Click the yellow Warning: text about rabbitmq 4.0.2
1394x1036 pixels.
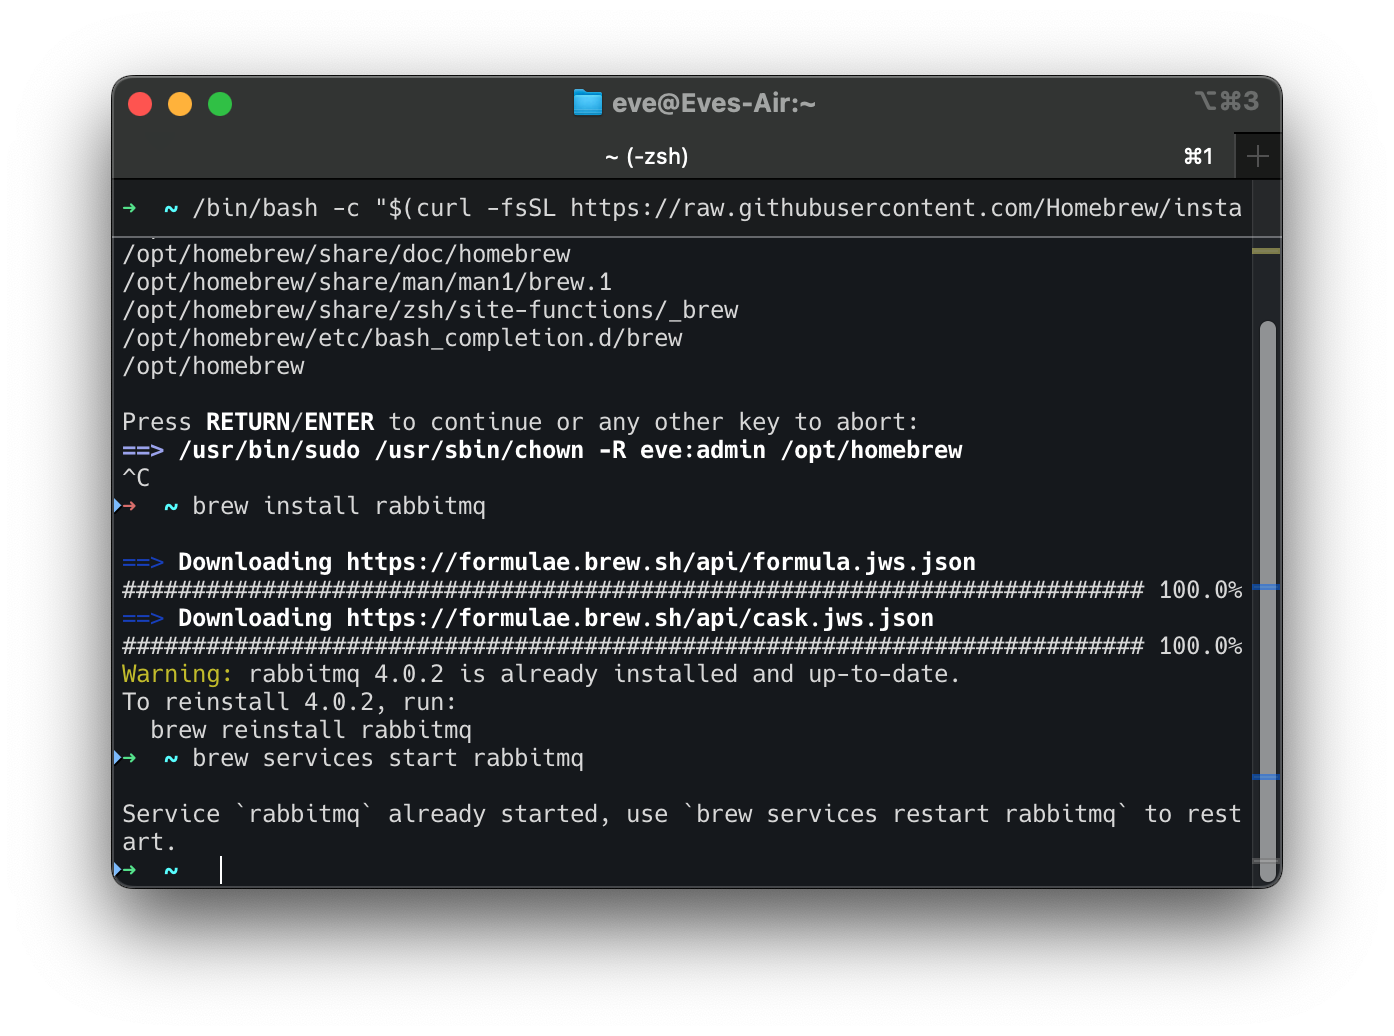(x=172, y=674)
